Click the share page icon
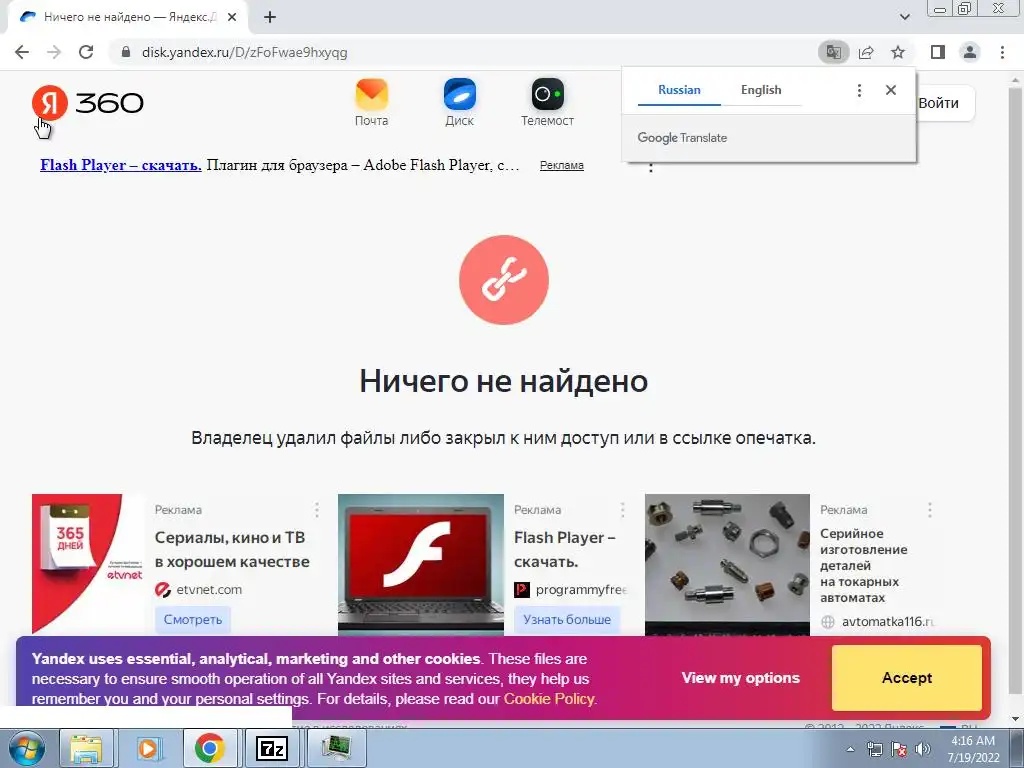 click(866, 52)
